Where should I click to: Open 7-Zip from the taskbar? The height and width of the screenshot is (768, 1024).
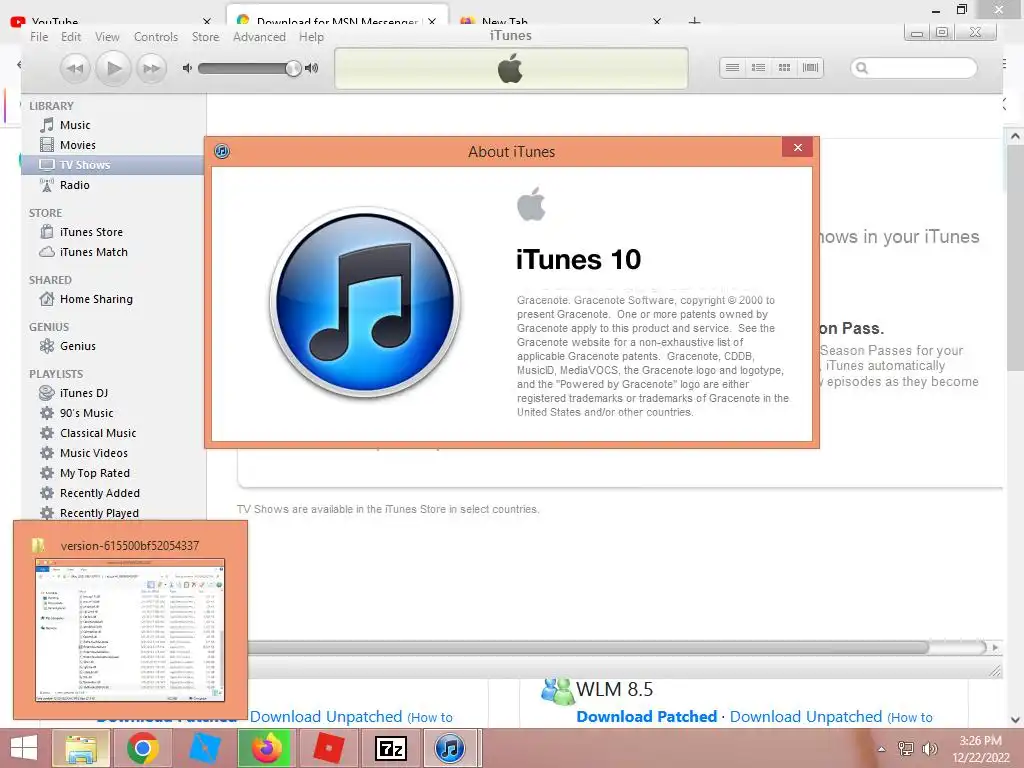[x=391, y=748]
